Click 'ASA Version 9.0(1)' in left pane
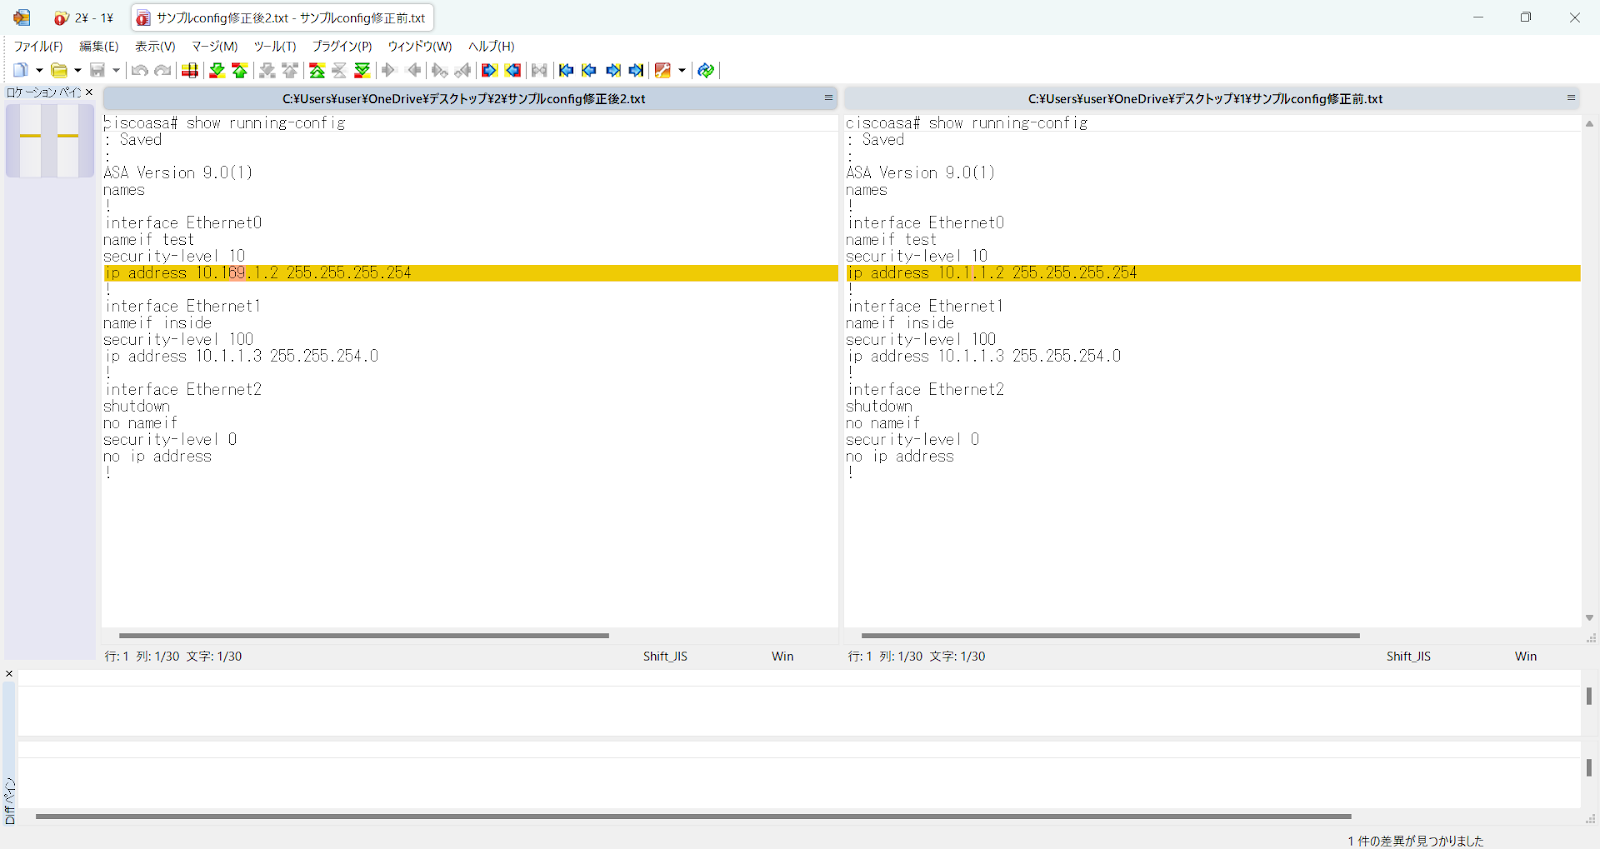Image resolution: width=1600 pixels, height=849 pixels. click(178, 172)
